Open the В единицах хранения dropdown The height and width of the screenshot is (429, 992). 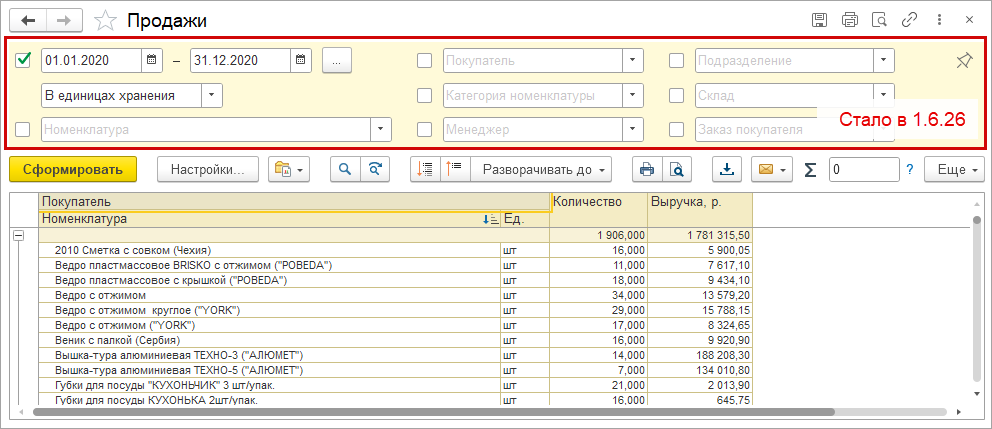tap(212, 96)
